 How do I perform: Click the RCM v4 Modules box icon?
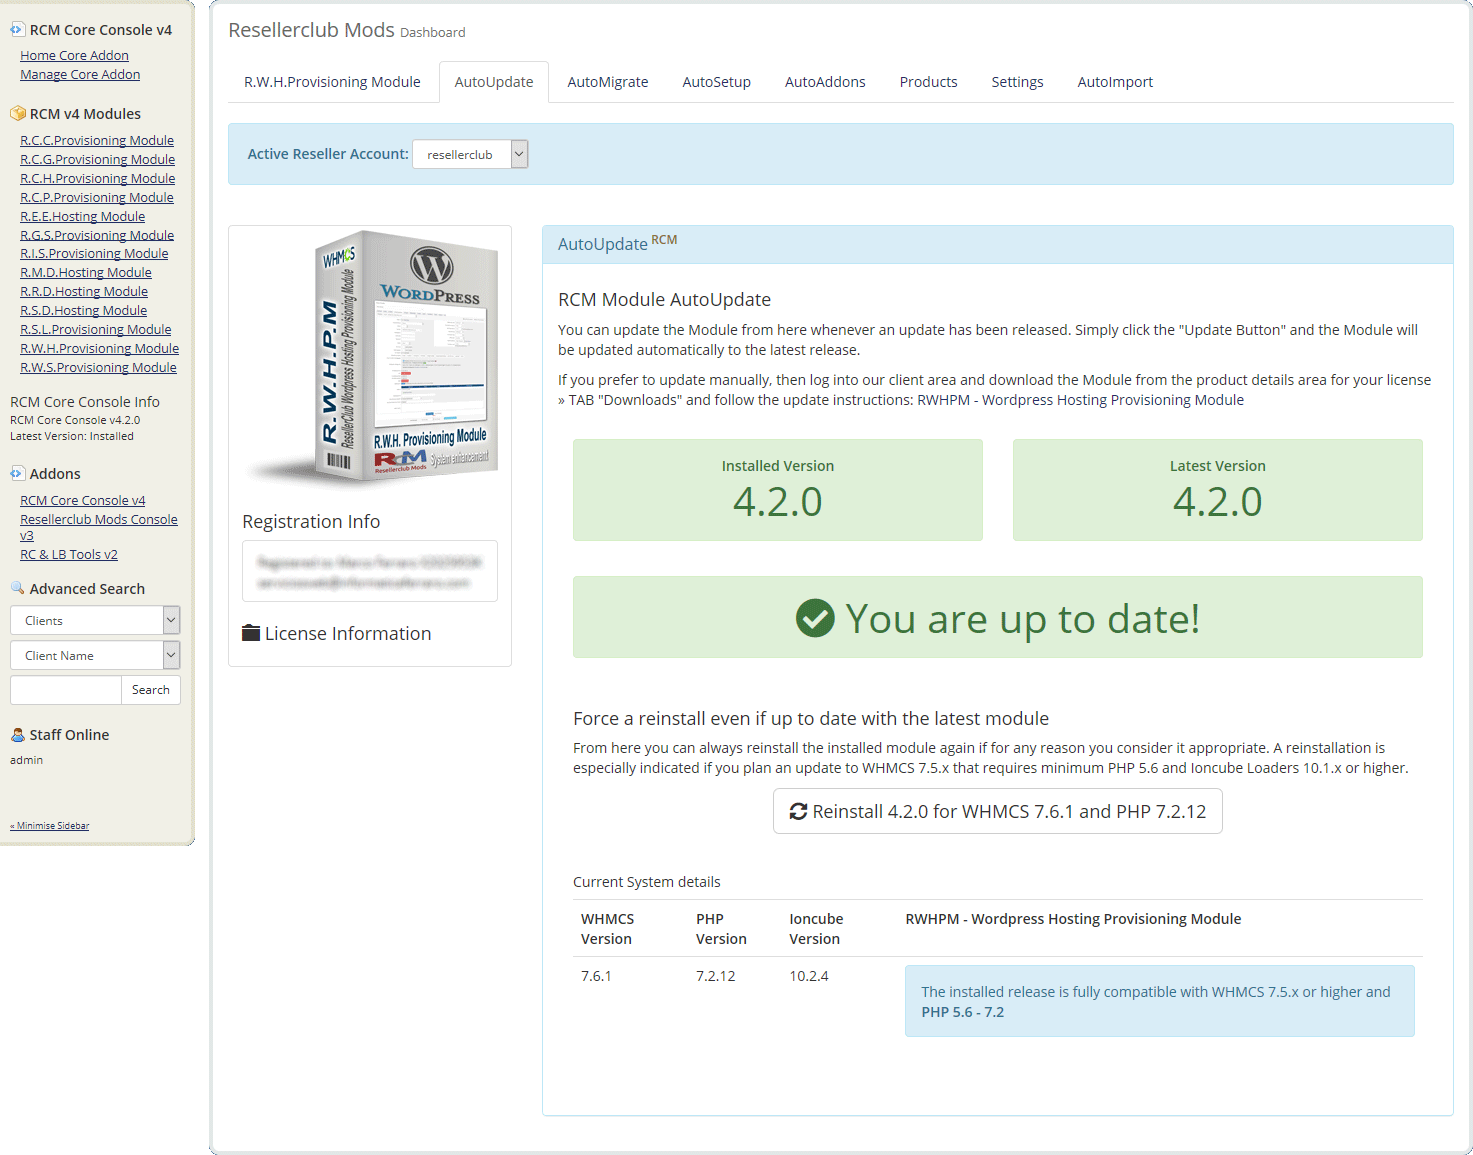[x=17, y=114]
